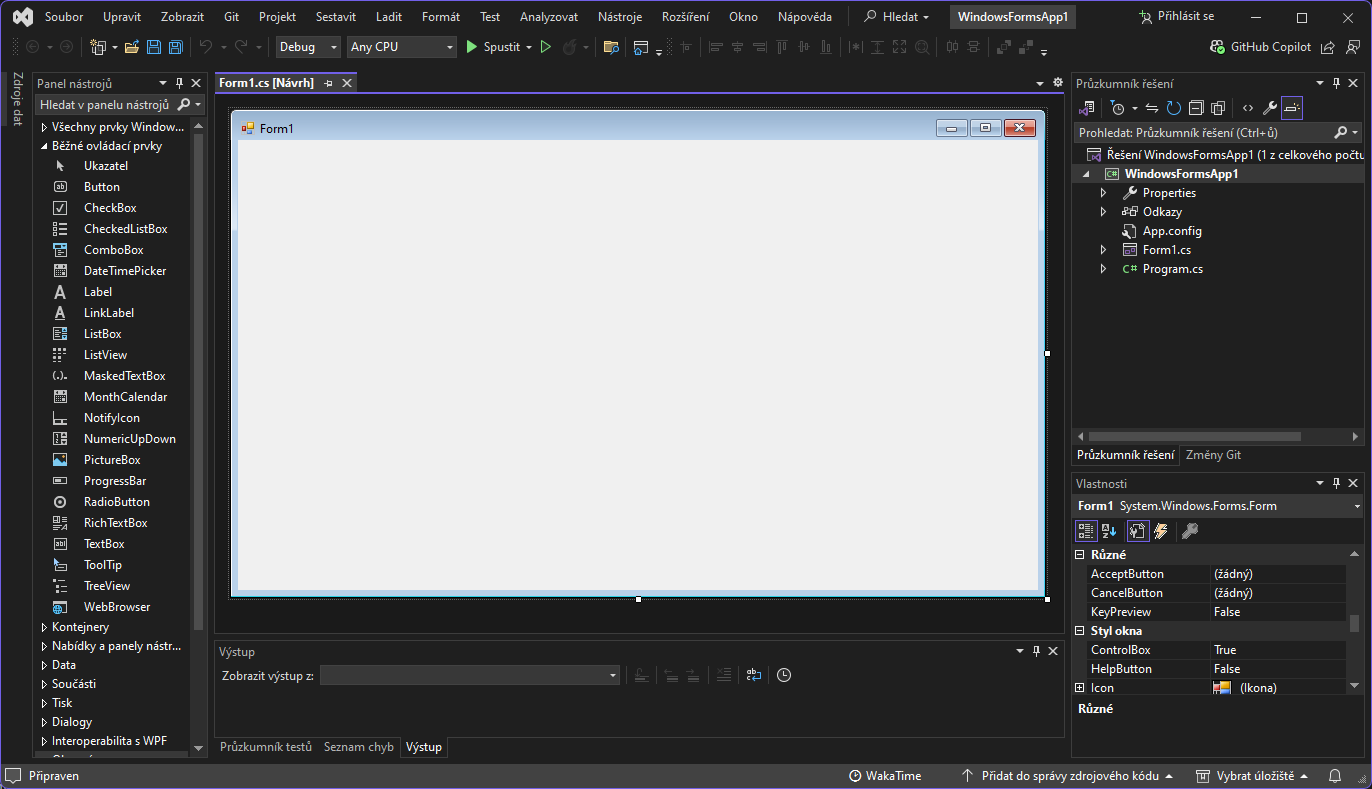The height and width of the screenshot is (789, 1372).
Task: Open project properties via the wrench toolbar icon
Action: (x=1269, y=108)
